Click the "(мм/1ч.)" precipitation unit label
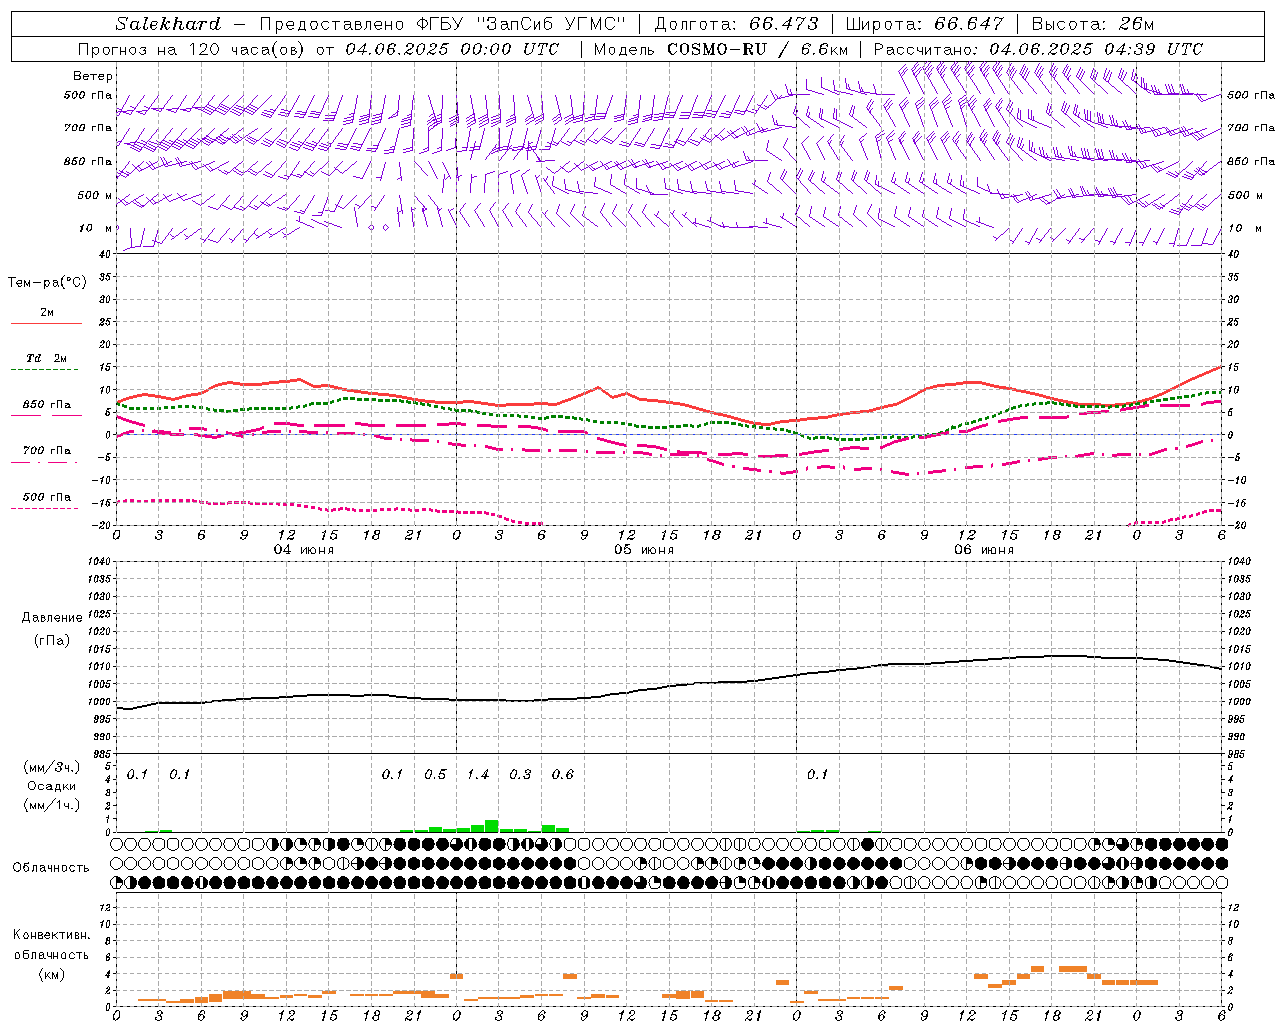This screenshot has height=1024, width=1280. click(52, 805)
